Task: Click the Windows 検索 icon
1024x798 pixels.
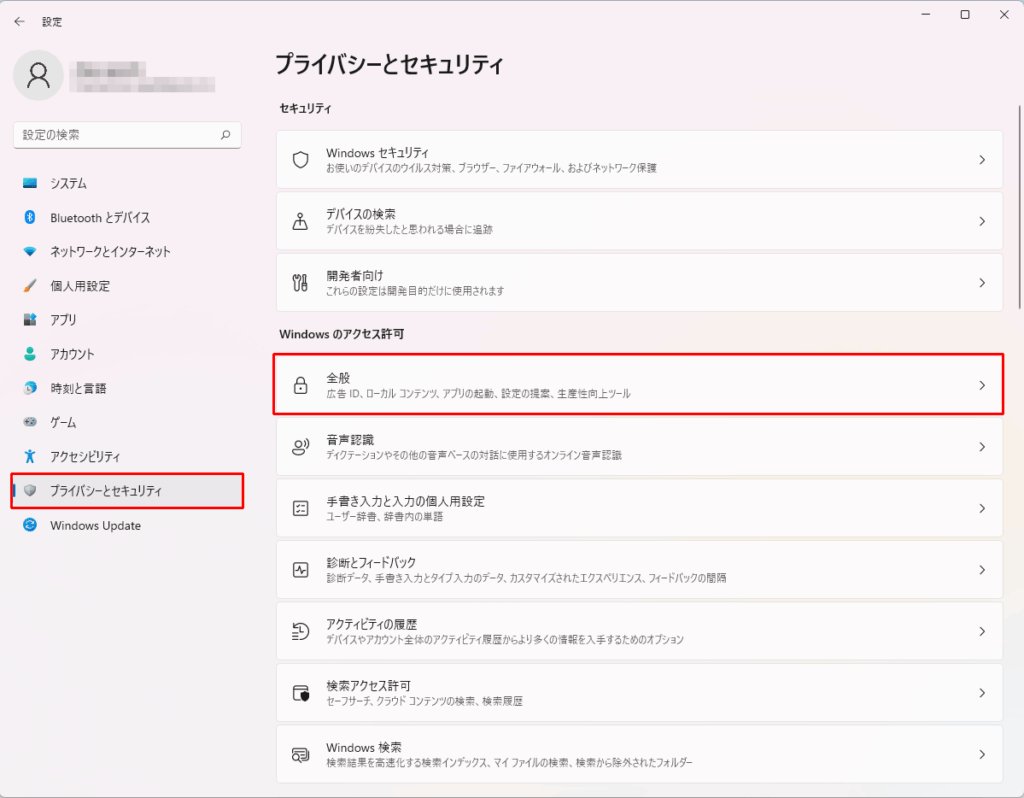Action: click(300, 754)
